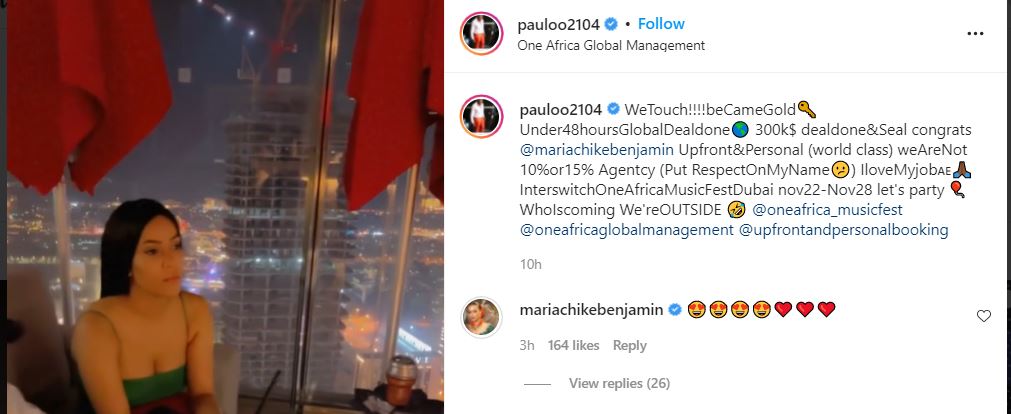Click the 10h post timestamp
The width and height of the screenshot is (1011, 414).
pos(531,264)
